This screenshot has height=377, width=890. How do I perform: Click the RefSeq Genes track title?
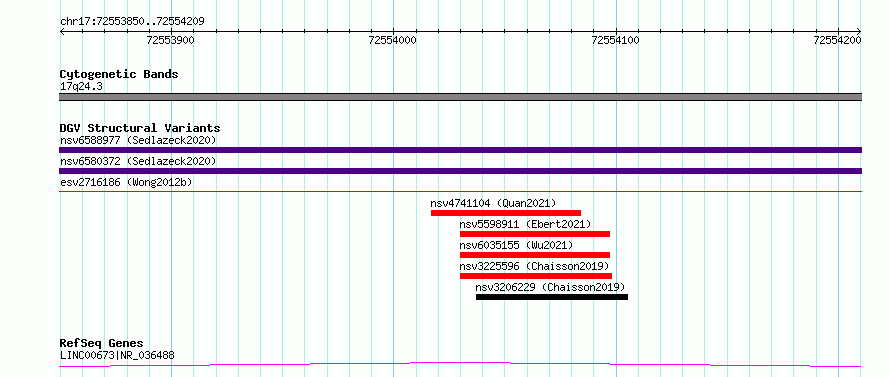[102, 344]
